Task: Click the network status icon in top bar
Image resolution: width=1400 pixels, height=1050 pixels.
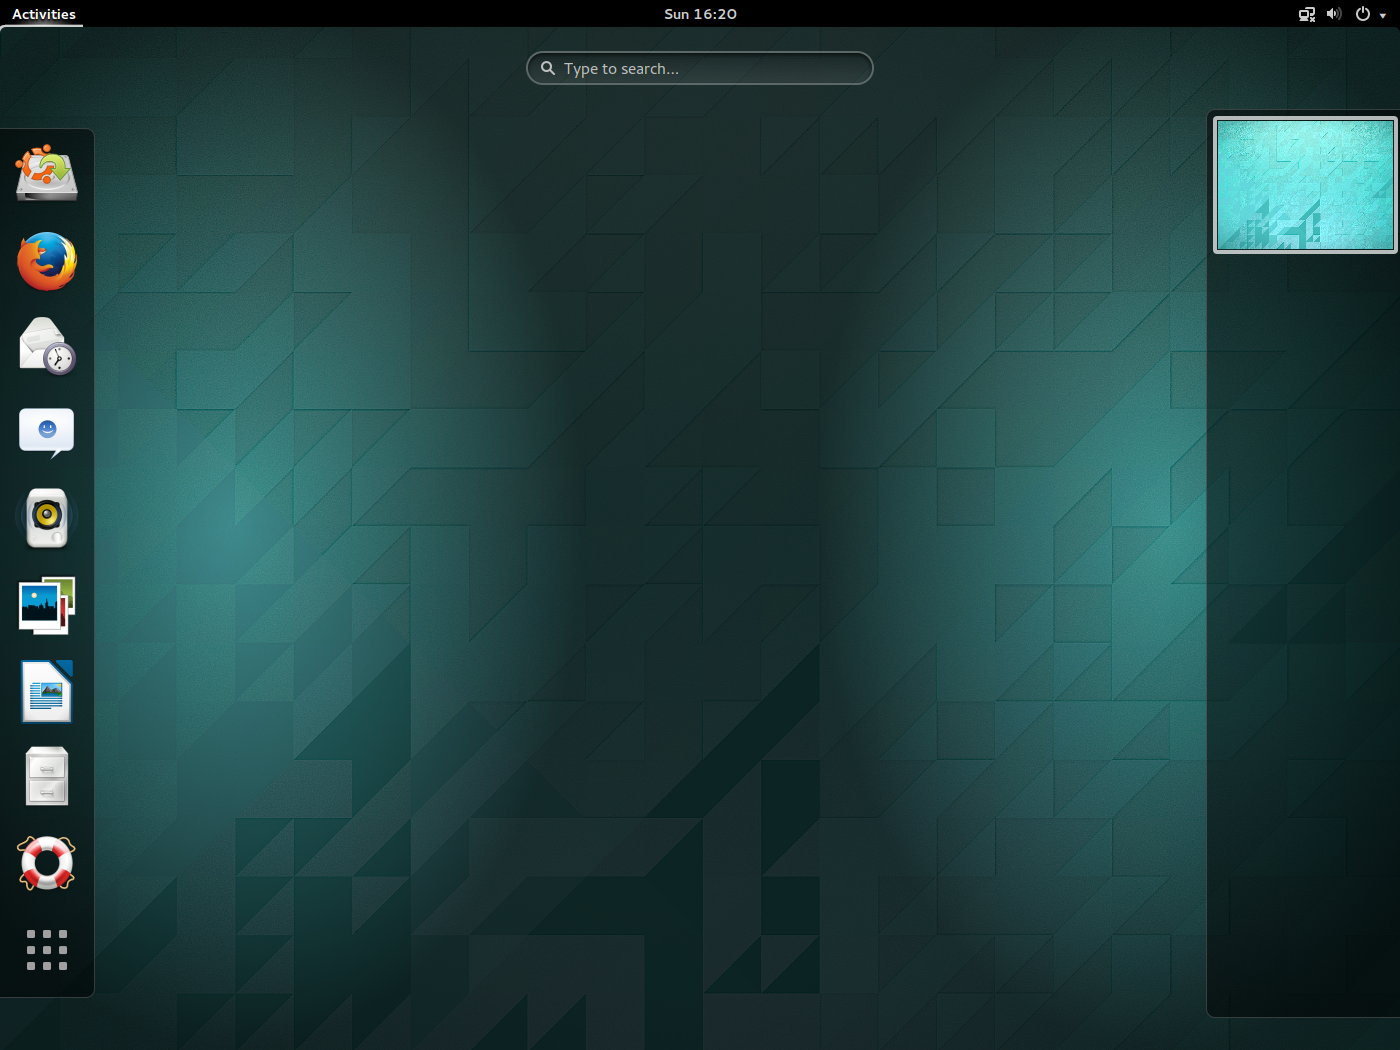Action: 1307,14
